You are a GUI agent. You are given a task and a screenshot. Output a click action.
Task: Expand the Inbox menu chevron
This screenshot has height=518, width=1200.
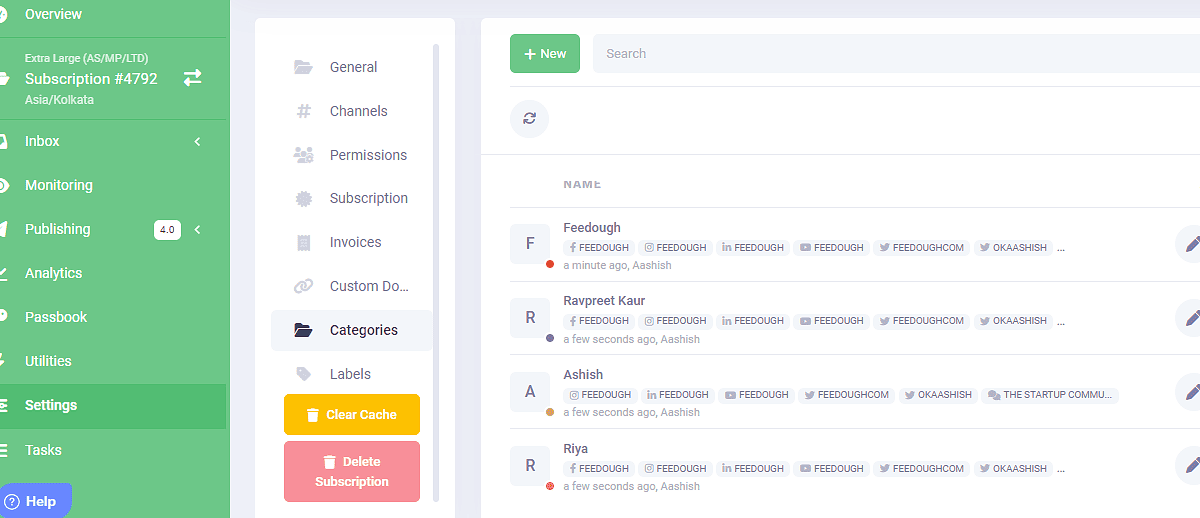(197, 142)
